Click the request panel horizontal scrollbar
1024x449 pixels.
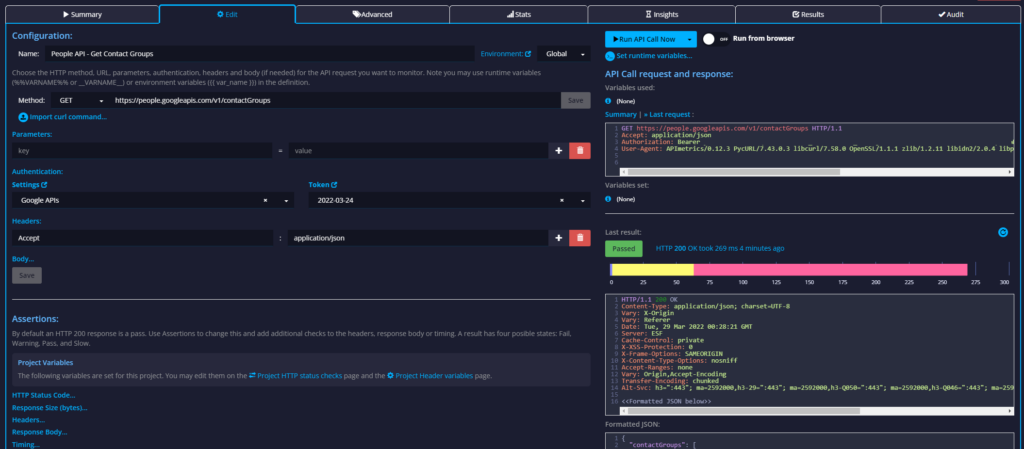coord(734,172)
